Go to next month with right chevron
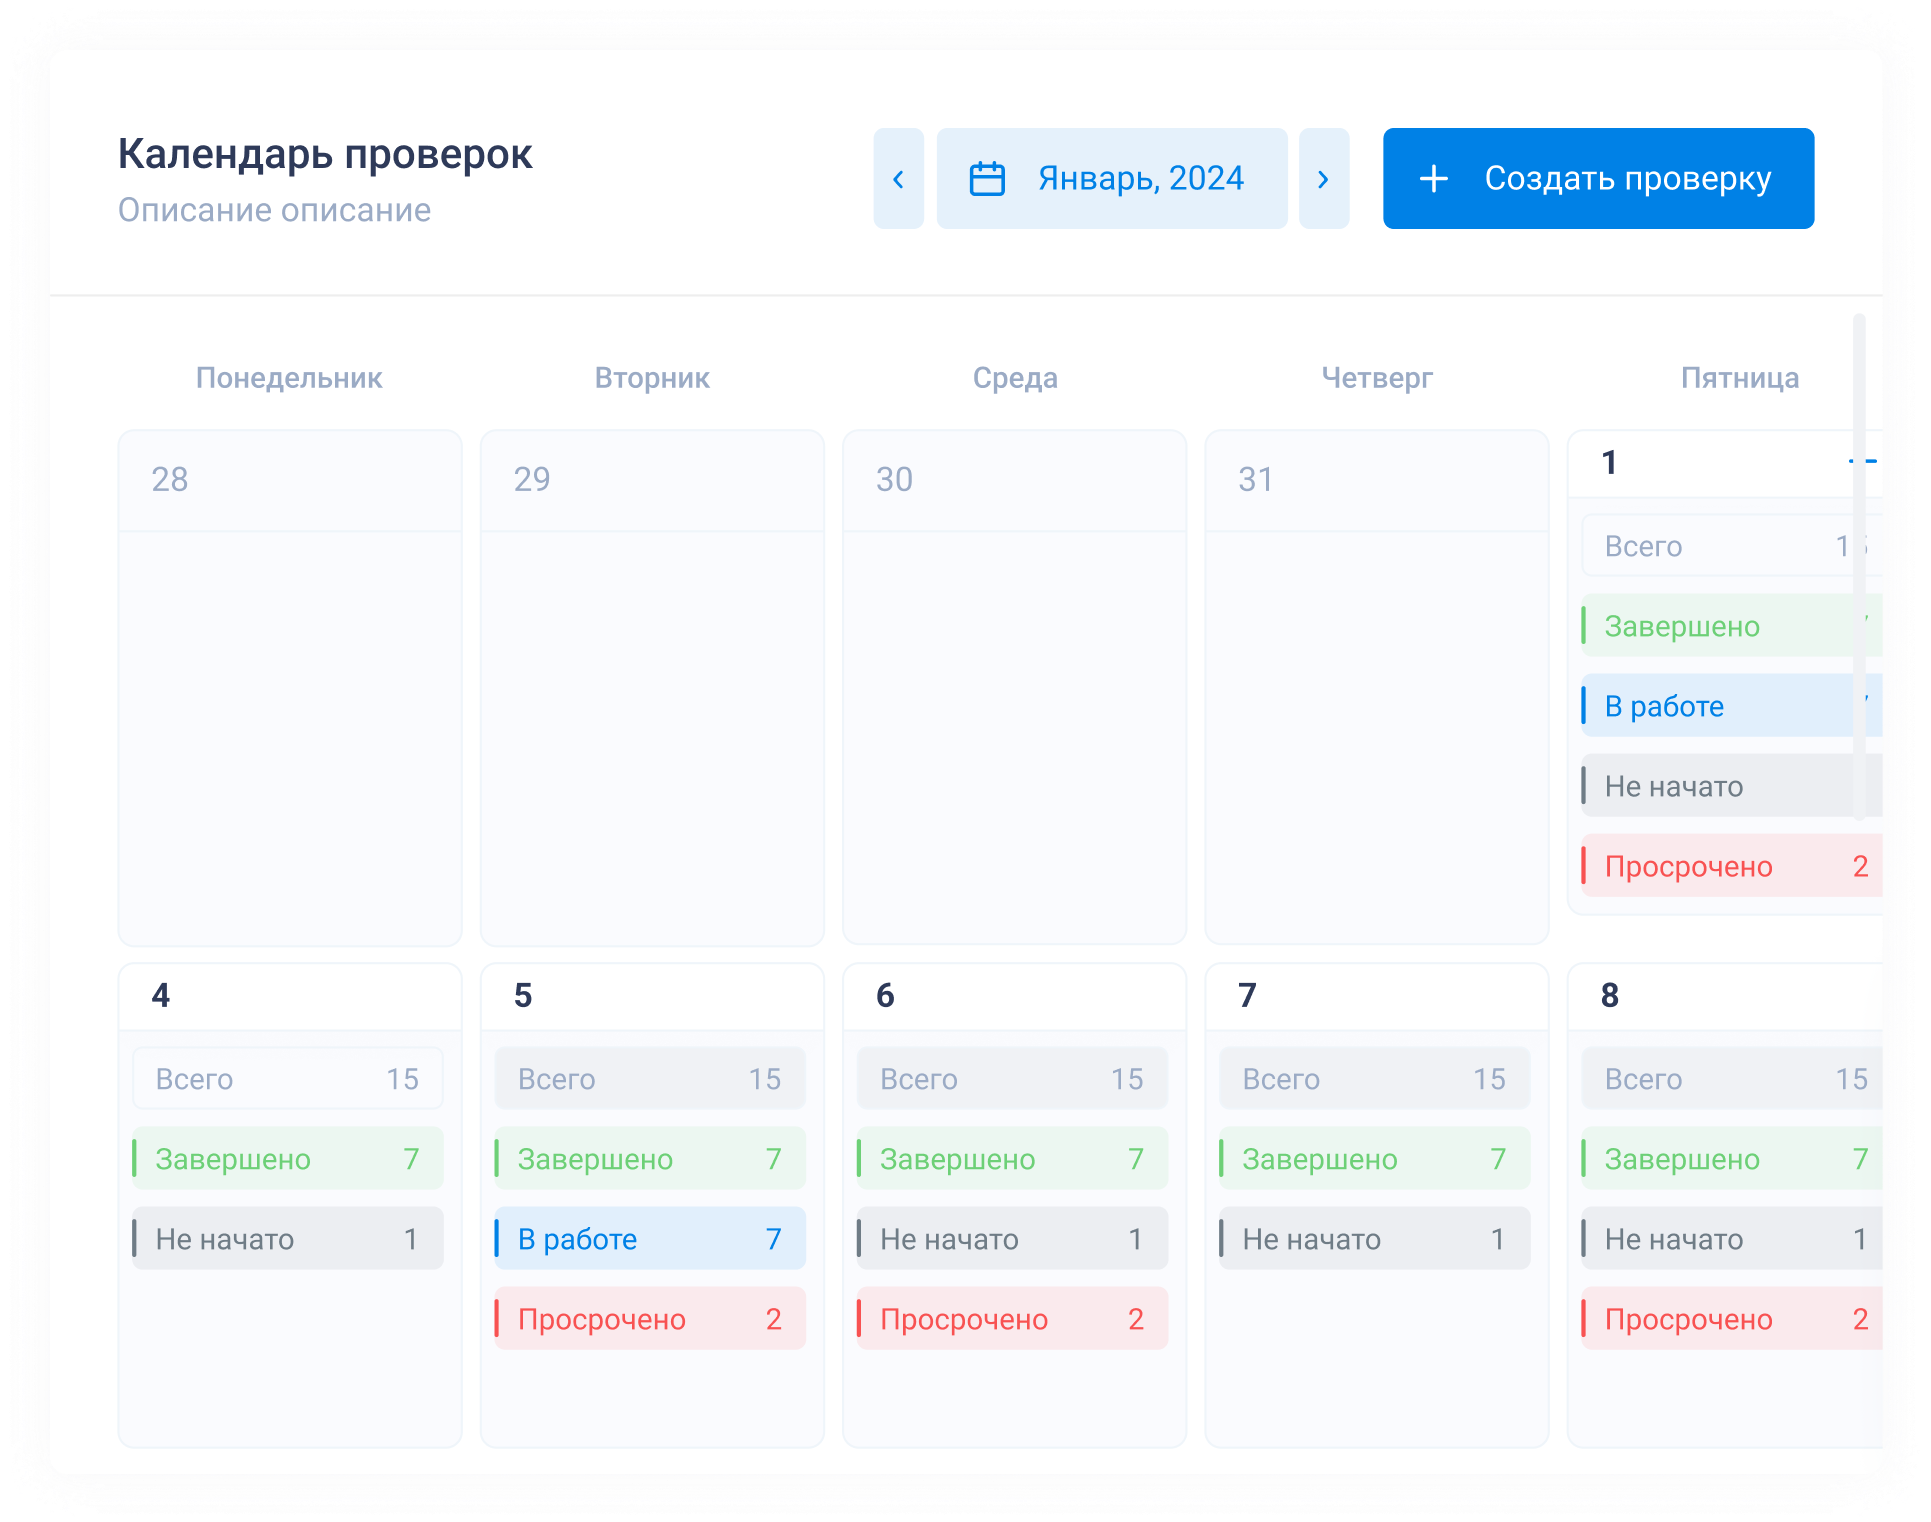This screenshot has width=1931, height=1522. click(x=1323, y=179)
